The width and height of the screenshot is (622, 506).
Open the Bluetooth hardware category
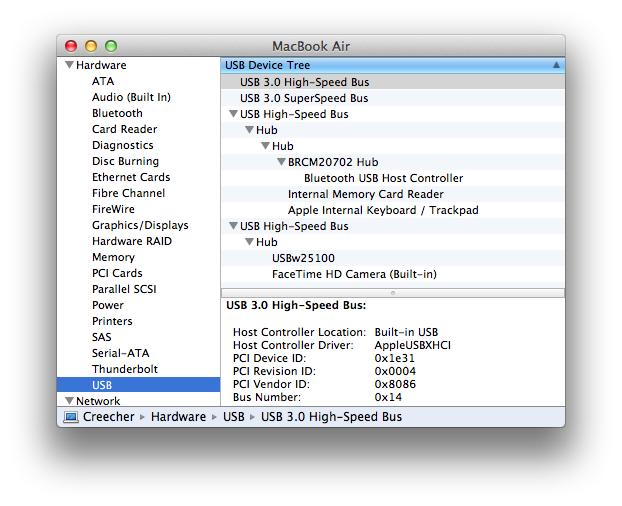tap(117, 113)
